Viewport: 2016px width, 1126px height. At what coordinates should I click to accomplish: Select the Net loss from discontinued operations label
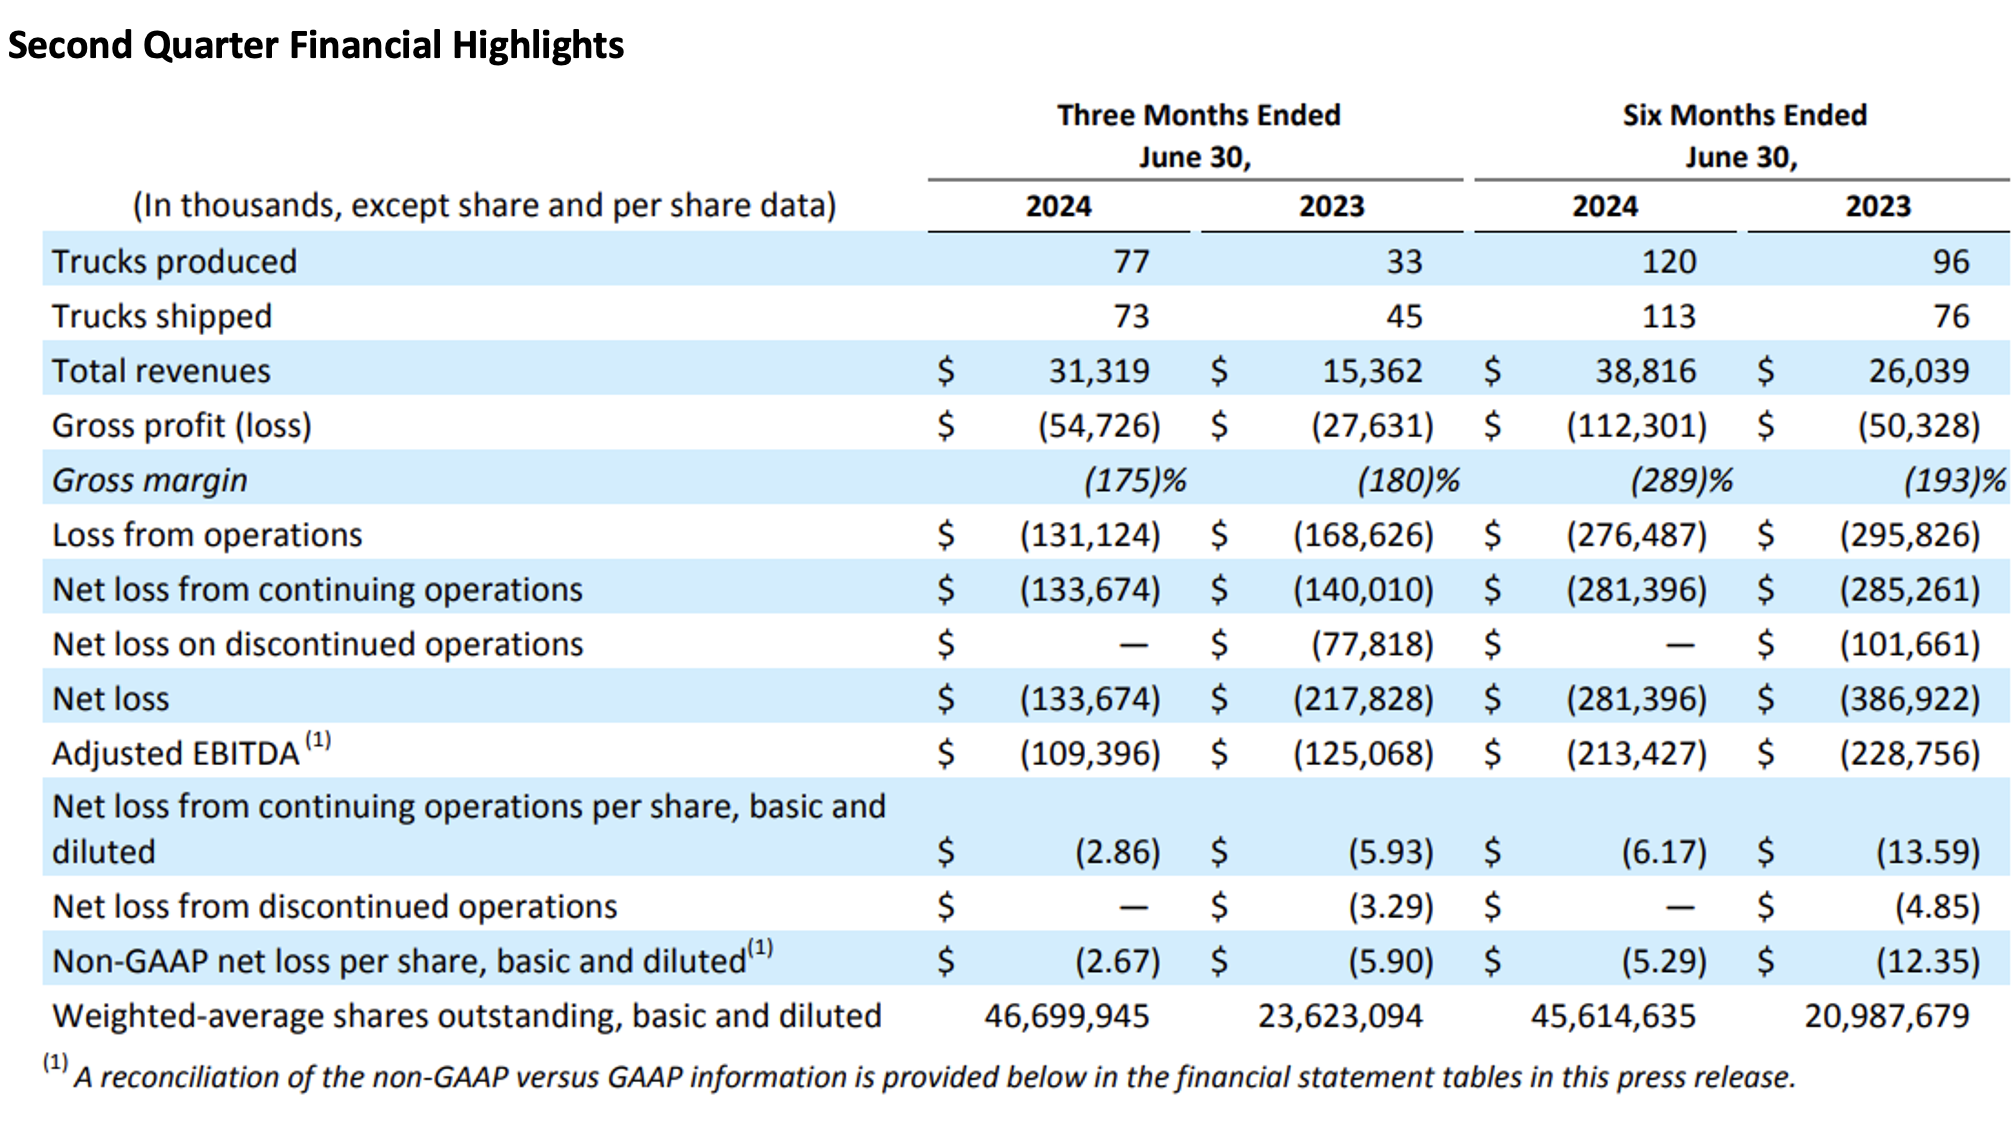tap(334, 906)
